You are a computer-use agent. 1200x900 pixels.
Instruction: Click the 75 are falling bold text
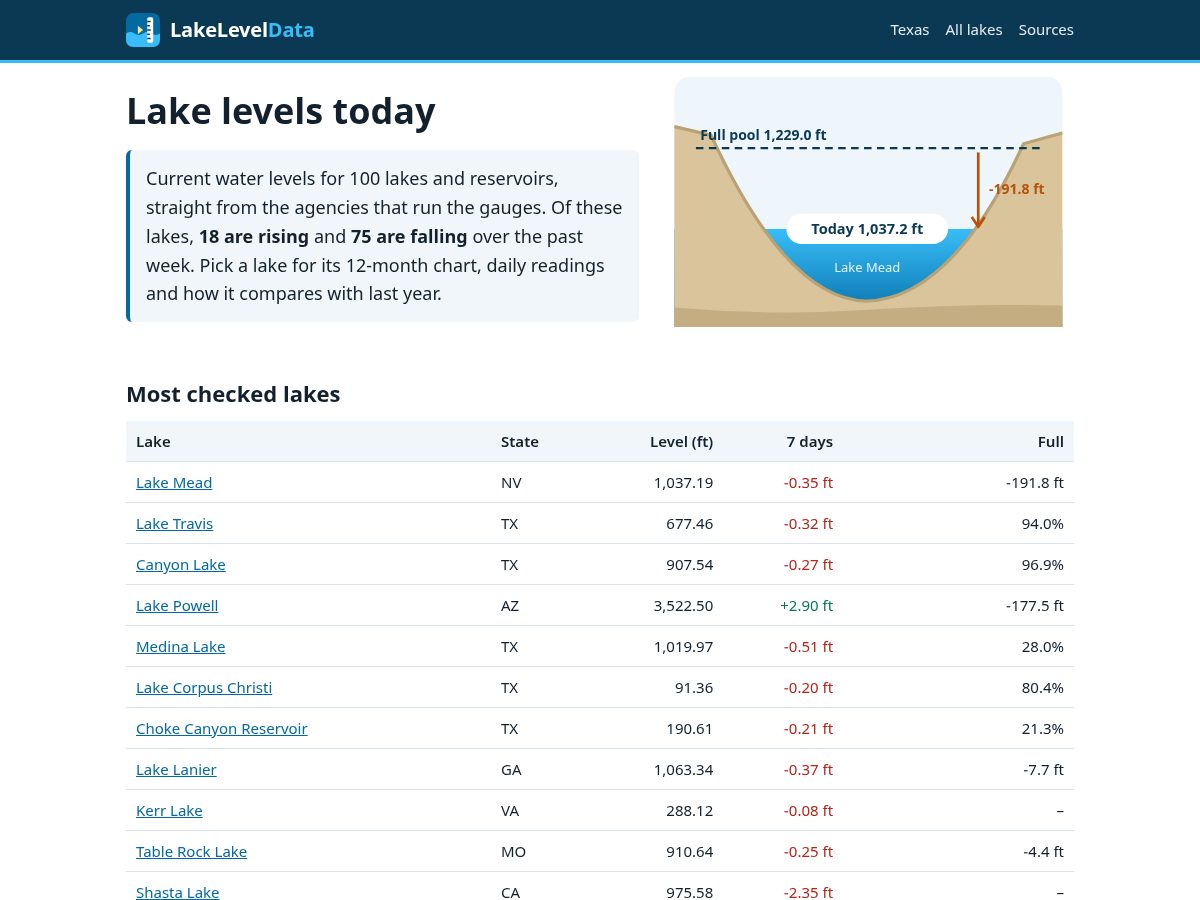(x=409, y=237)
